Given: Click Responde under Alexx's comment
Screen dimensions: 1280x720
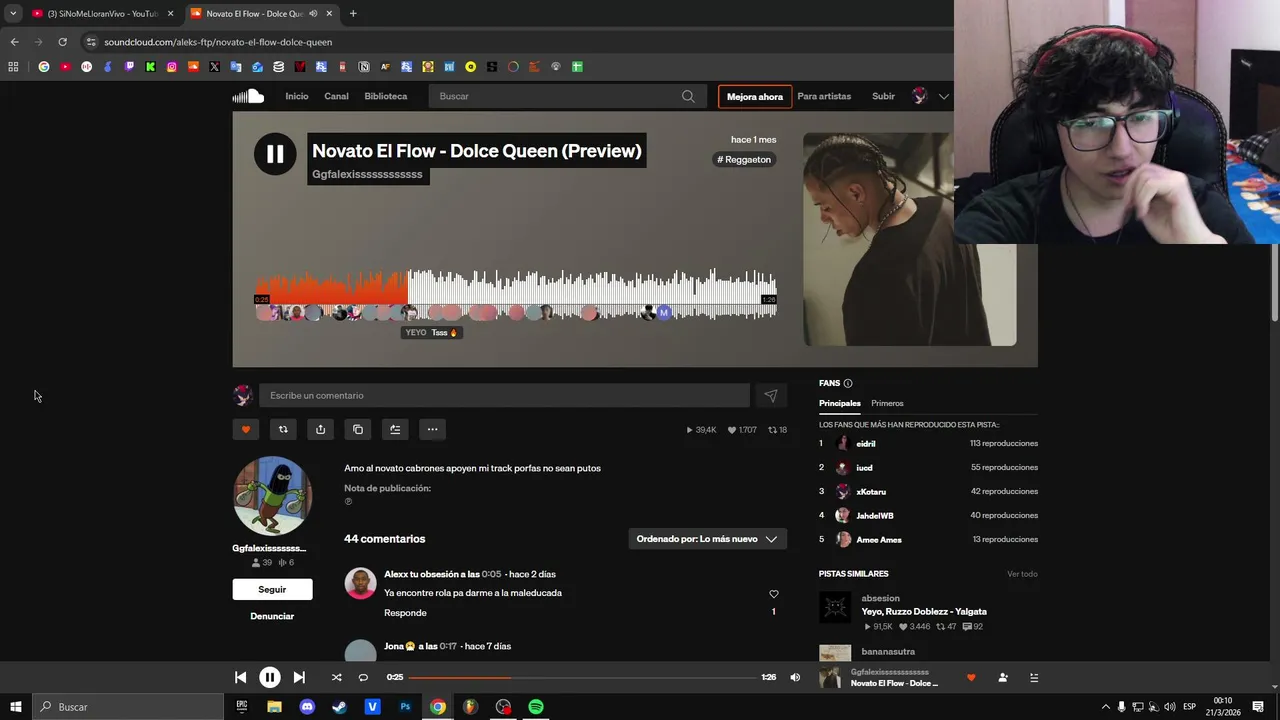Looking at the screenshot, I should (405, 613).
